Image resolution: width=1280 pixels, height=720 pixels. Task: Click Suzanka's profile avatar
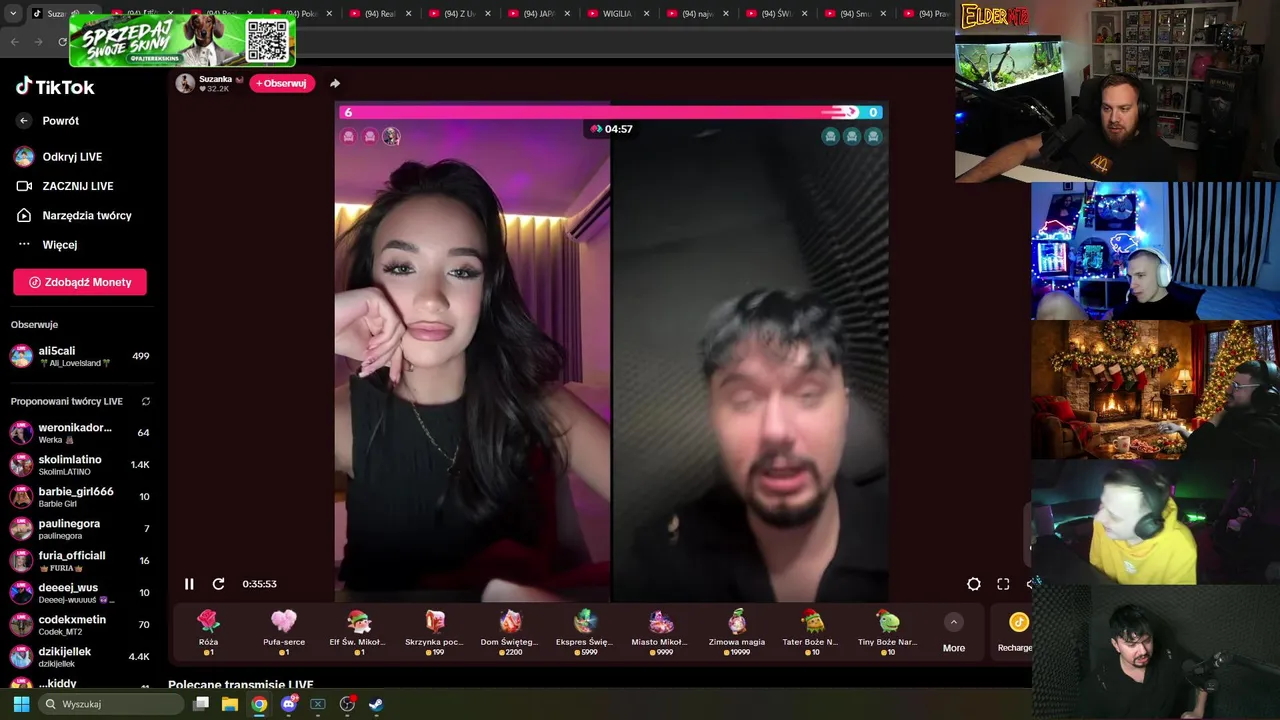coord(185,83)
